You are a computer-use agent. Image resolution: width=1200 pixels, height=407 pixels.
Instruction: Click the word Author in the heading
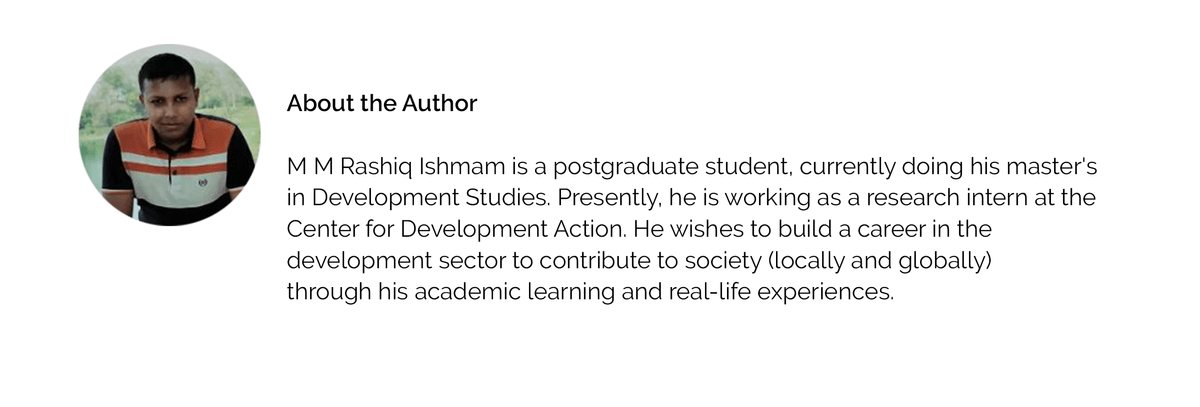(x=440, y=103)
